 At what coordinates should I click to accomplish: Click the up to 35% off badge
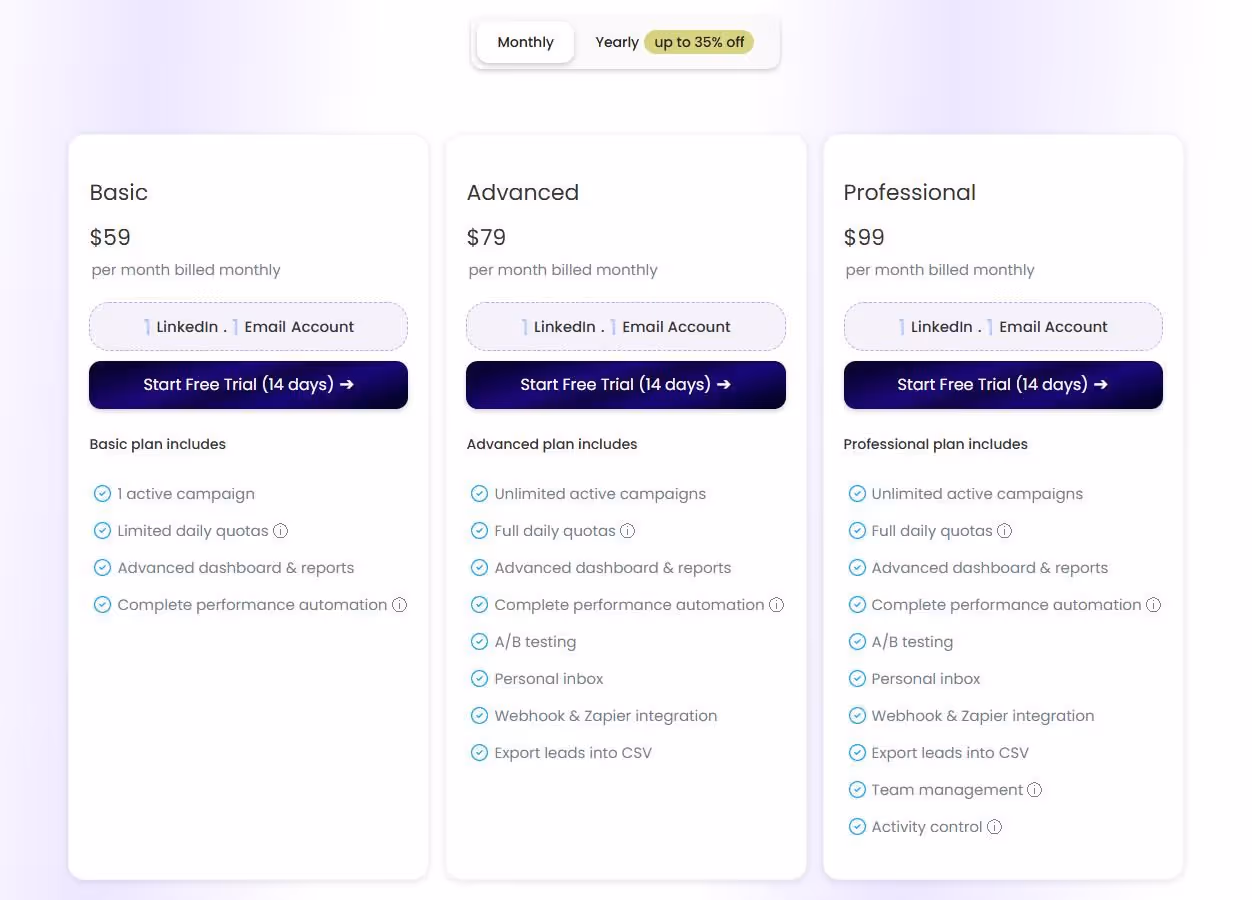tap(699, 42)
